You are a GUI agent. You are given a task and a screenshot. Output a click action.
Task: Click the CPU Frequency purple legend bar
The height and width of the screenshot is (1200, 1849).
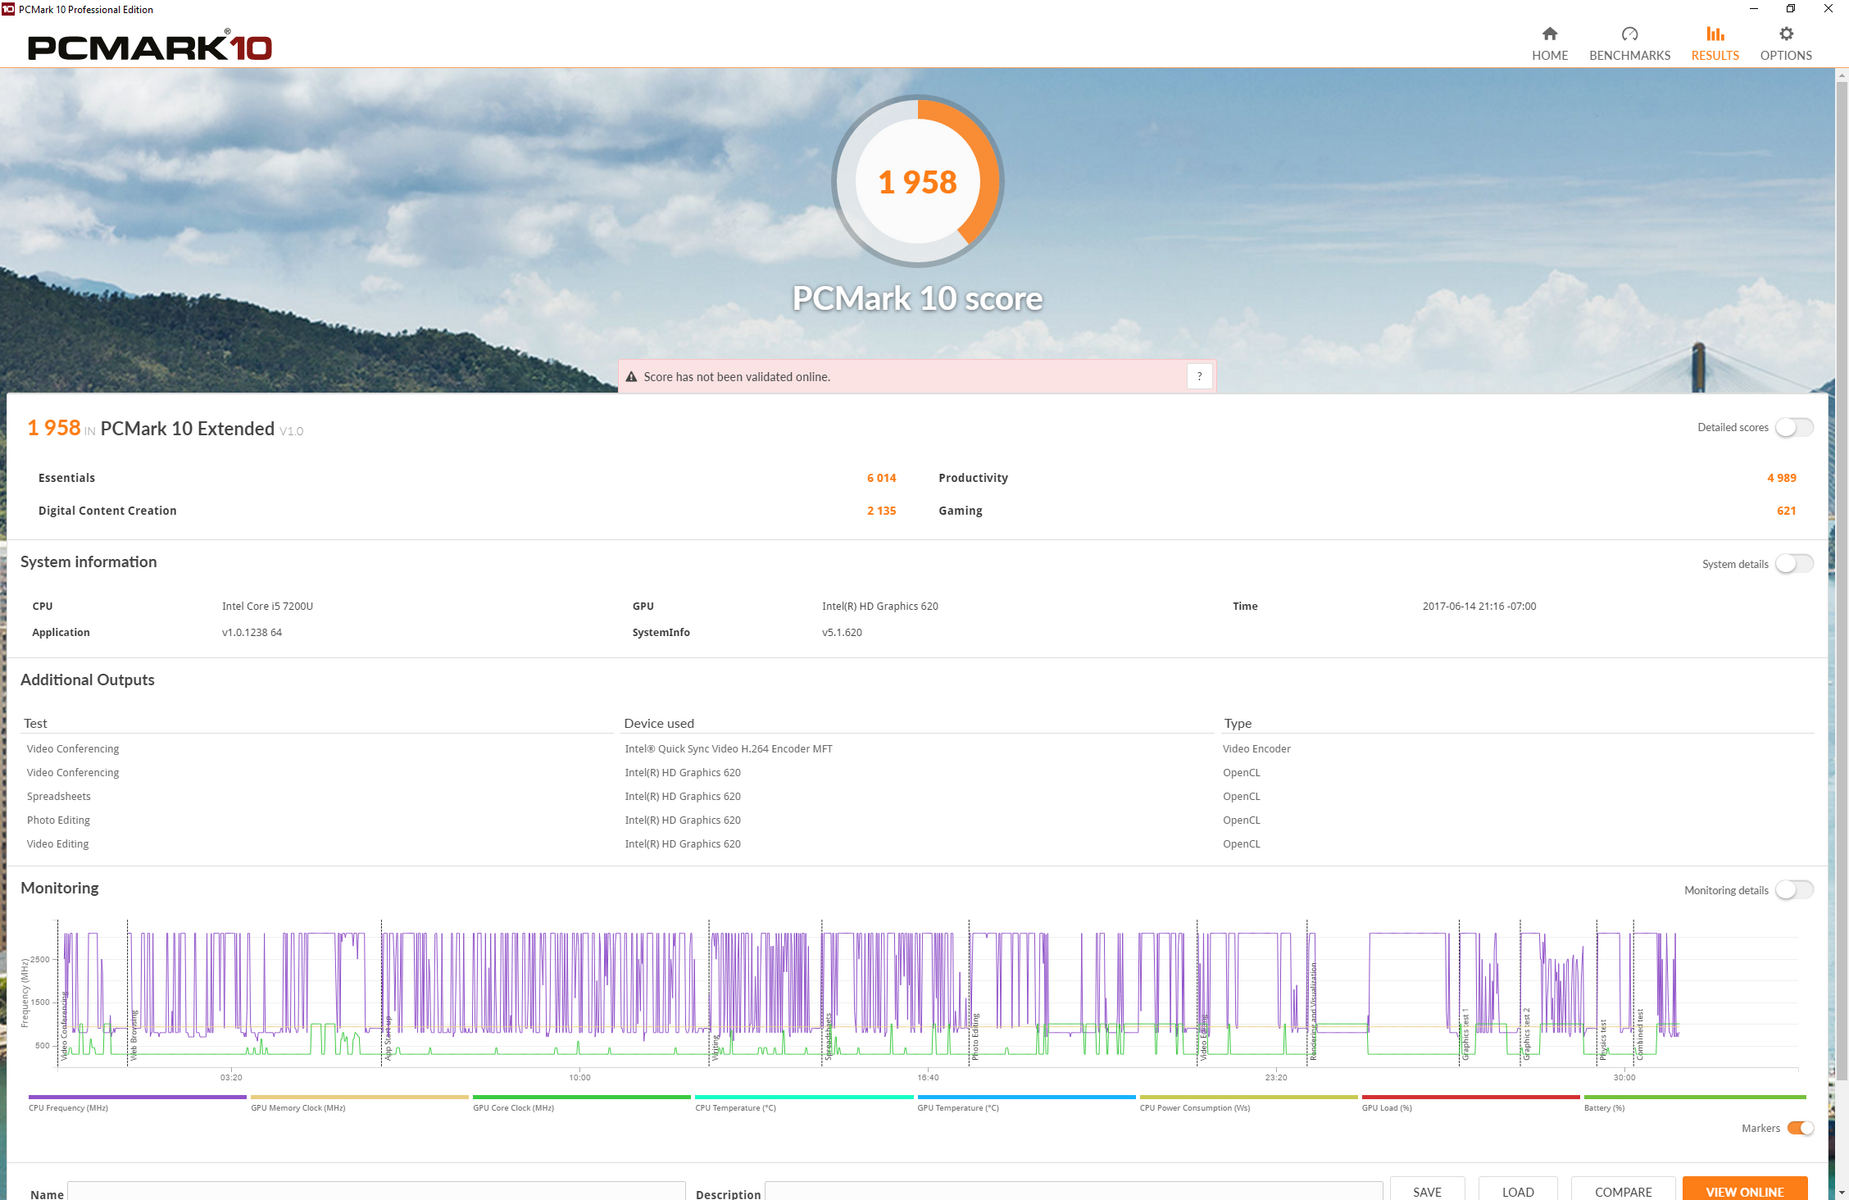click(x=137, y=1097)
